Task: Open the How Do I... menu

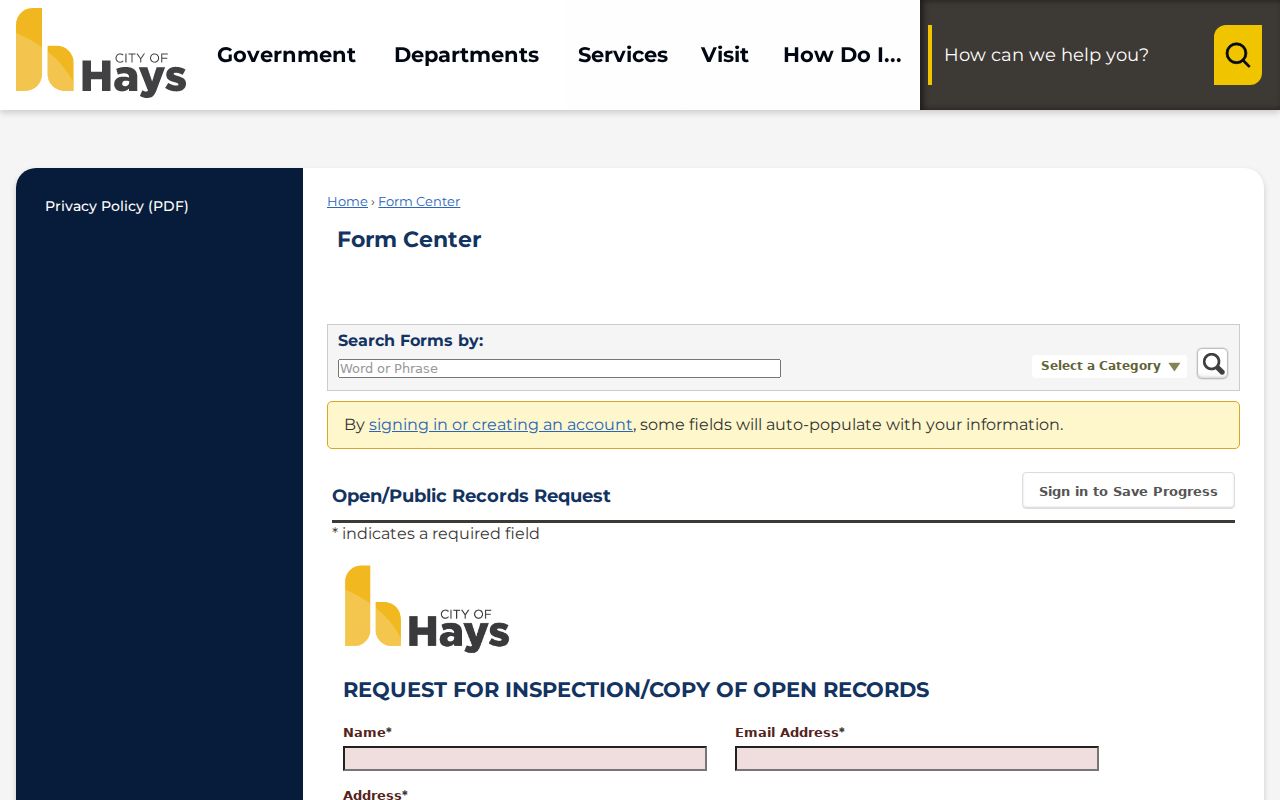Action: coord(842,55)
